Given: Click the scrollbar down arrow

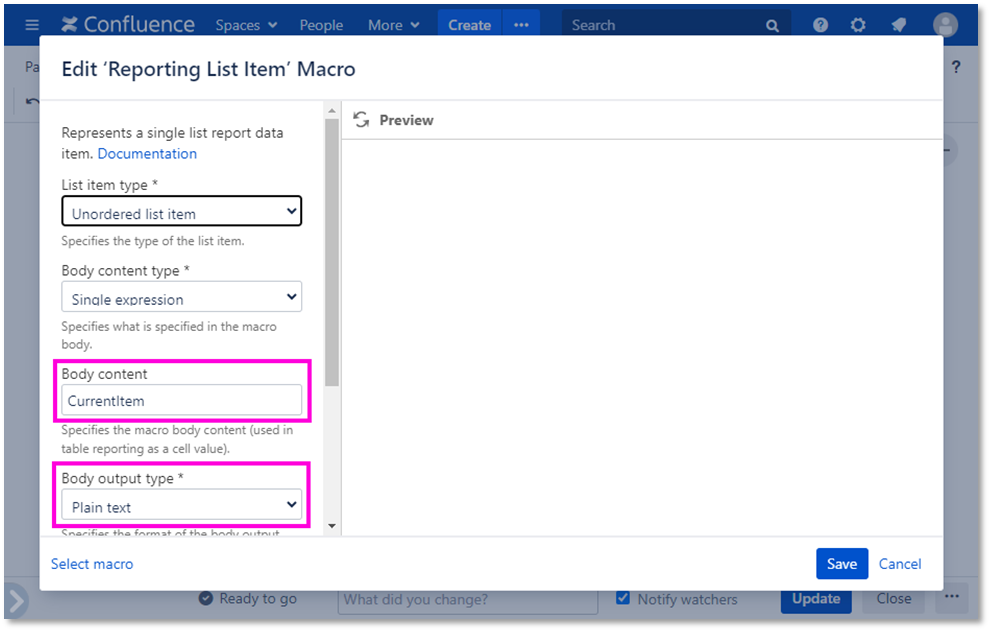Looking at the screenshot, I should [x=332, y=526].
